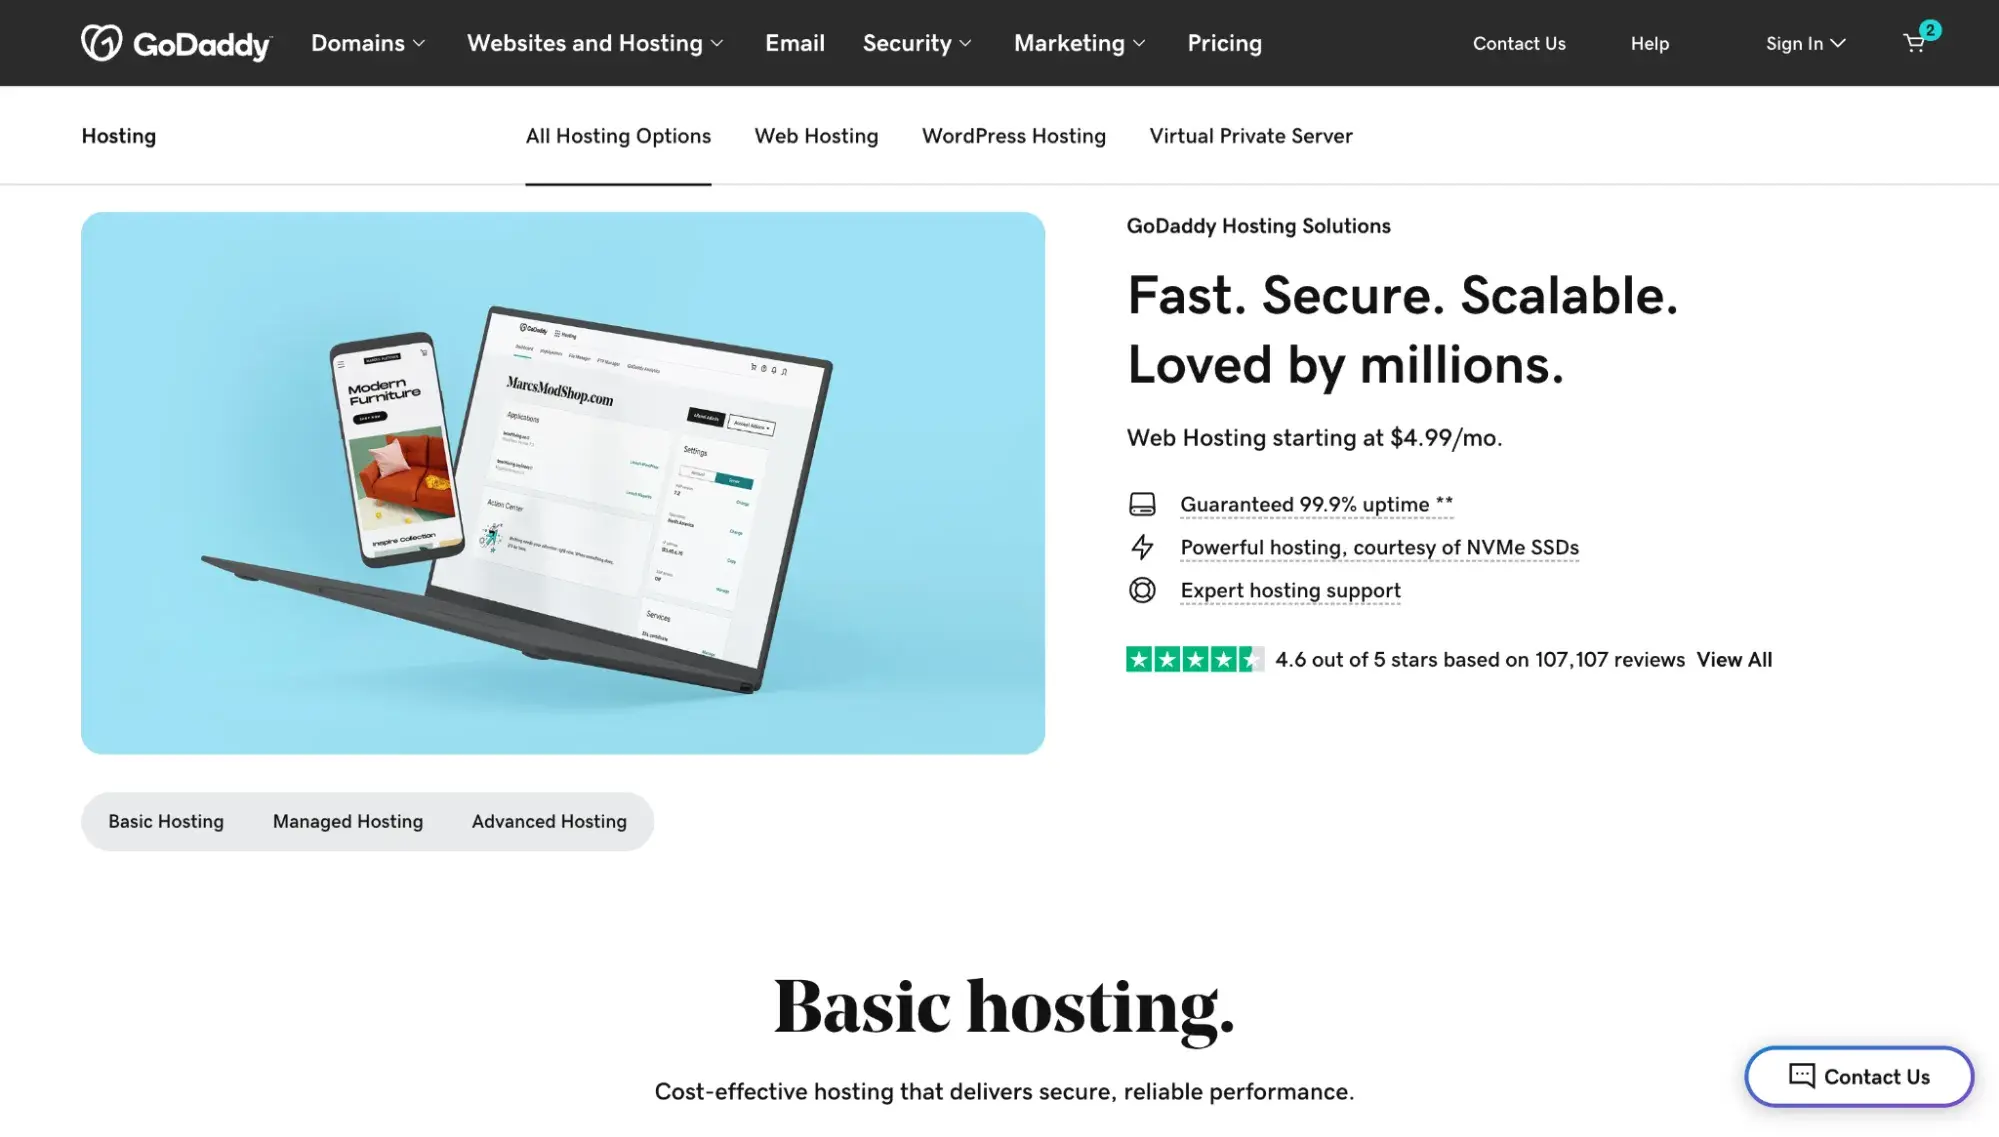
Task: Click the chat bubble Contact Us icon
Action: pyautogui.click(x=1800, y=1075)
